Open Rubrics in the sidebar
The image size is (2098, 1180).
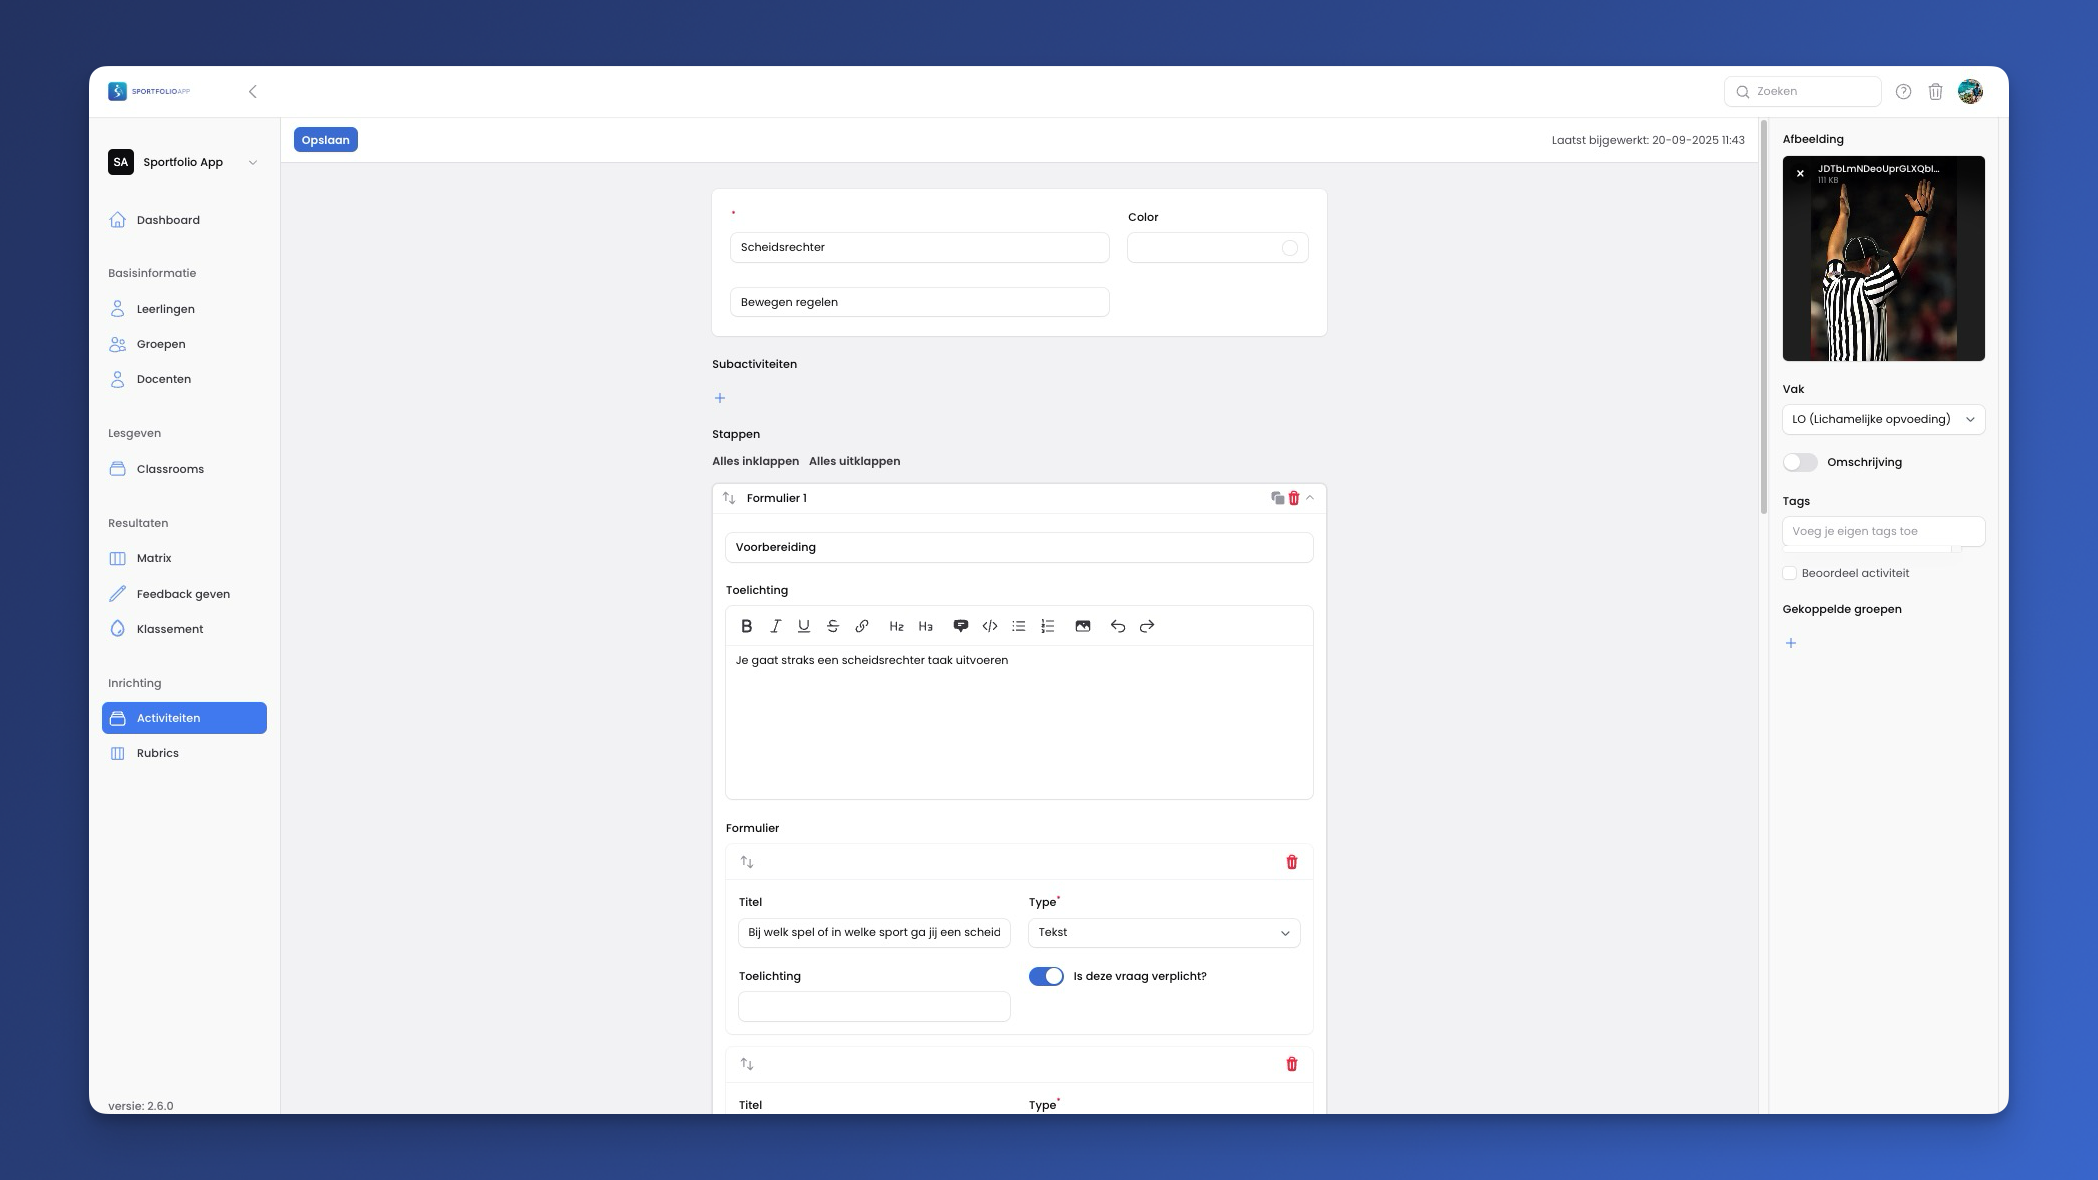click(158, 753)
